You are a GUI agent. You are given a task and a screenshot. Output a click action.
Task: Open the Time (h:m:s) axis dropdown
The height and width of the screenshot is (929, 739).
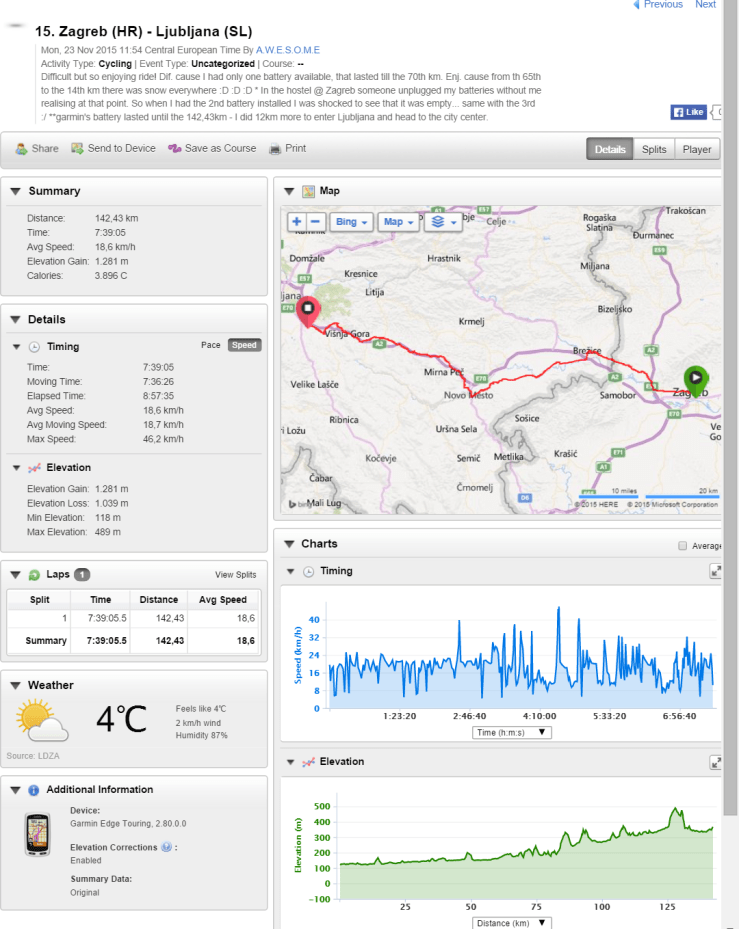point(512,732)
